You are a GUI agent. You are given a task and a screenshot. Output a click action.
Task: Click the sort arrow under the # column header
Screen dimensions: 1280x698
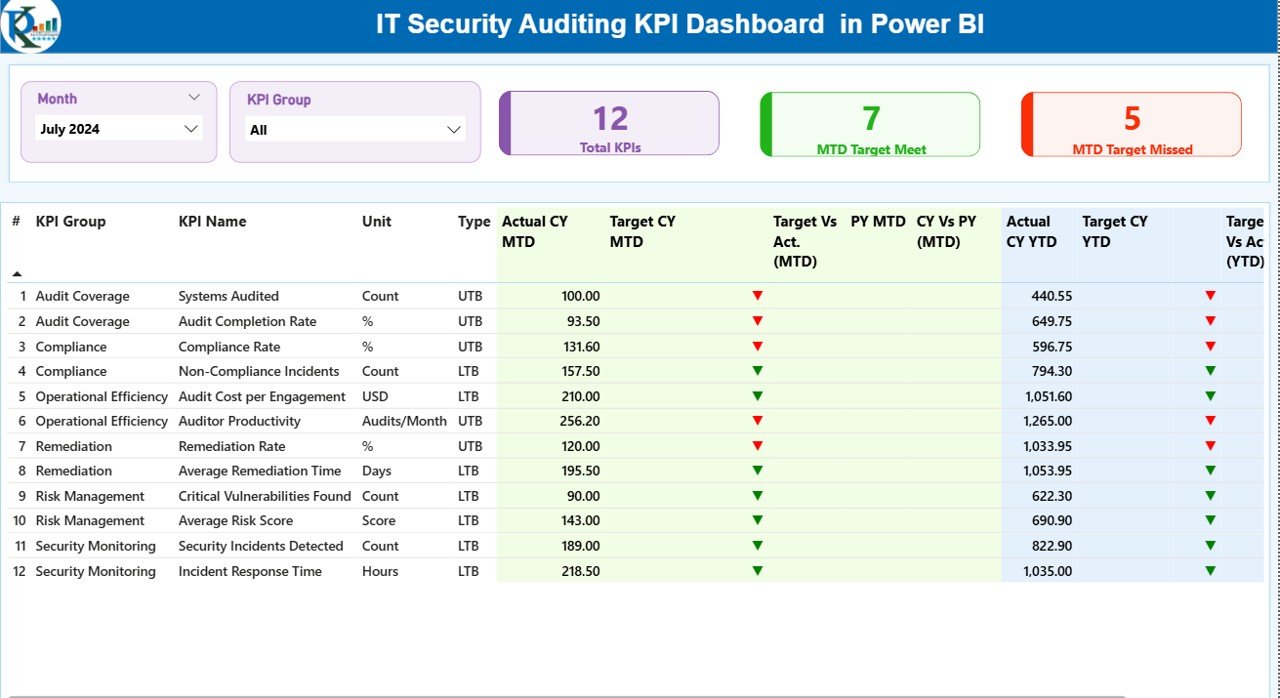[x=15, y=271]
